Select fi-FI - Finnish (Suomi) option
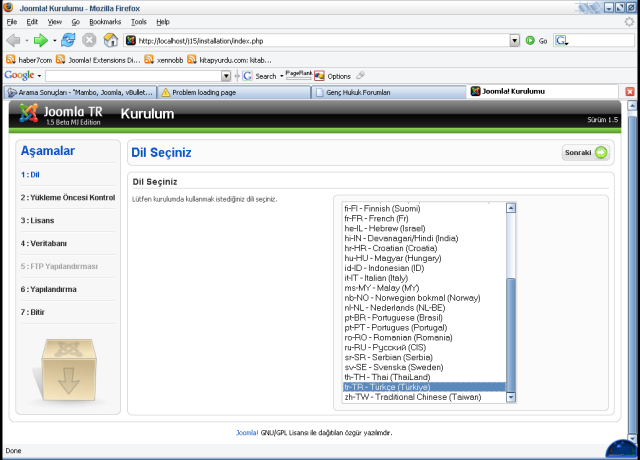Viewport: 640px width, 460px height. [424, 209]
